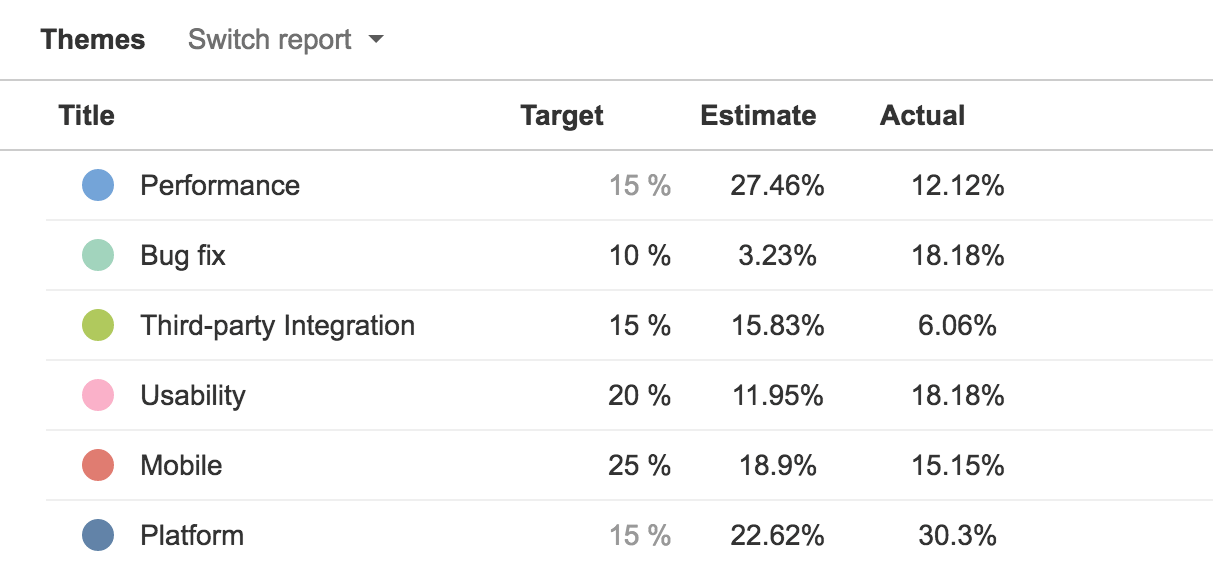Select the red Mobile color dot

(97, 465)
